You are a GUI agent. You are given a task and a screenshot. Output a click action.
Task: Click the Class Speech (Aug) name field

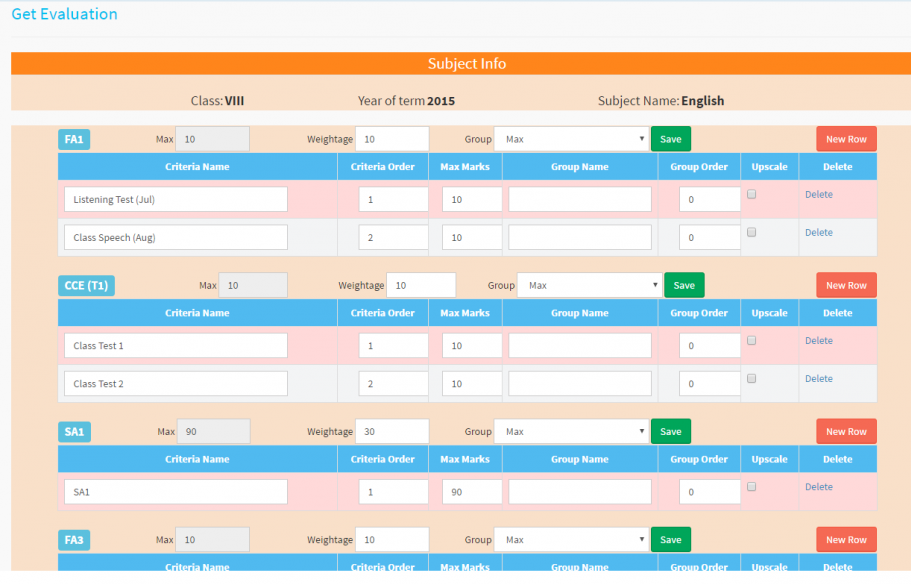tap(176, 238)
